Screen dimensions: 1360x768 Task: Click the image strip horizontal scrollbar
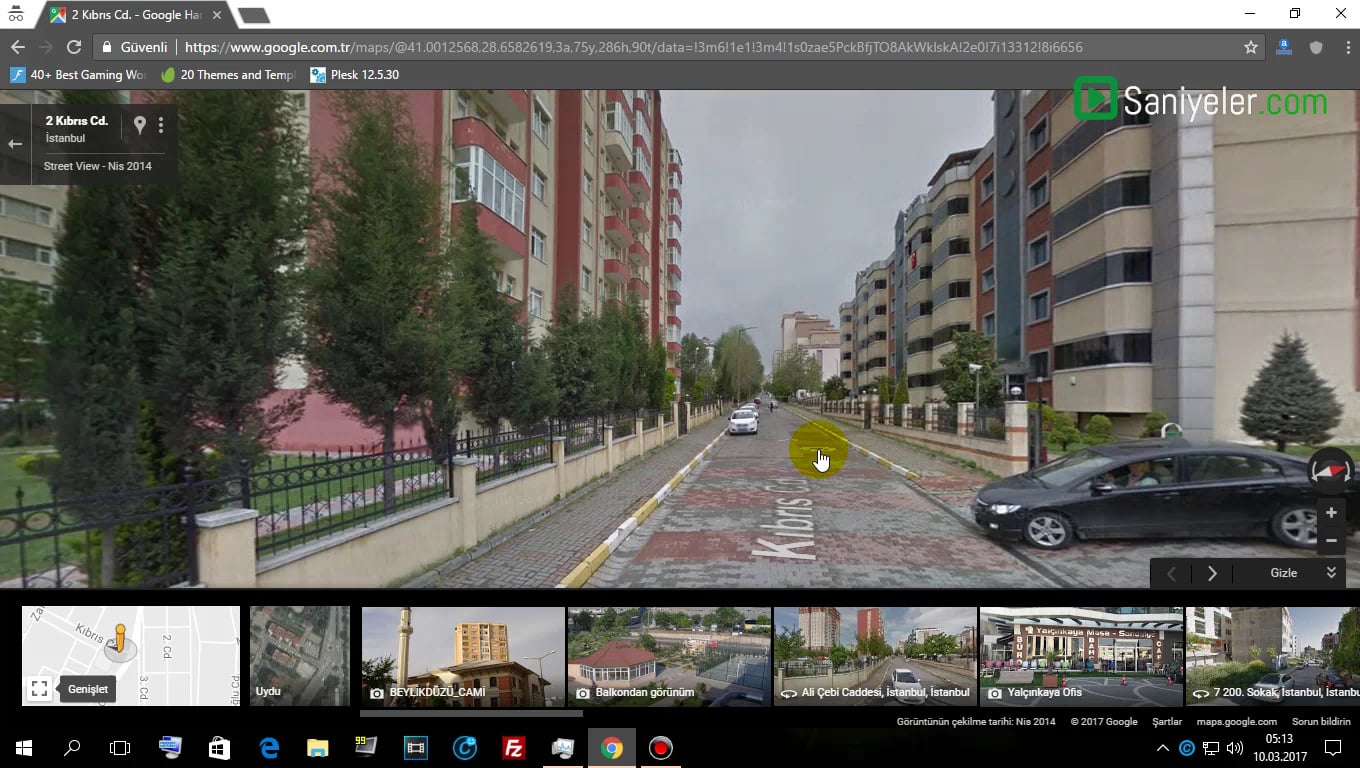coord(471,713)
